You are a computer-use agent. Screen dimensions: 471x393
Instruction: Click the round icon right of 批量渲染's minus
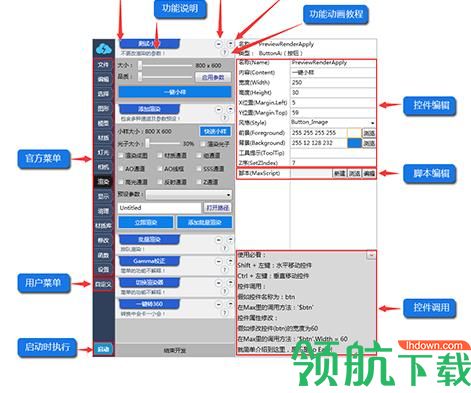(x=231, y=240)
